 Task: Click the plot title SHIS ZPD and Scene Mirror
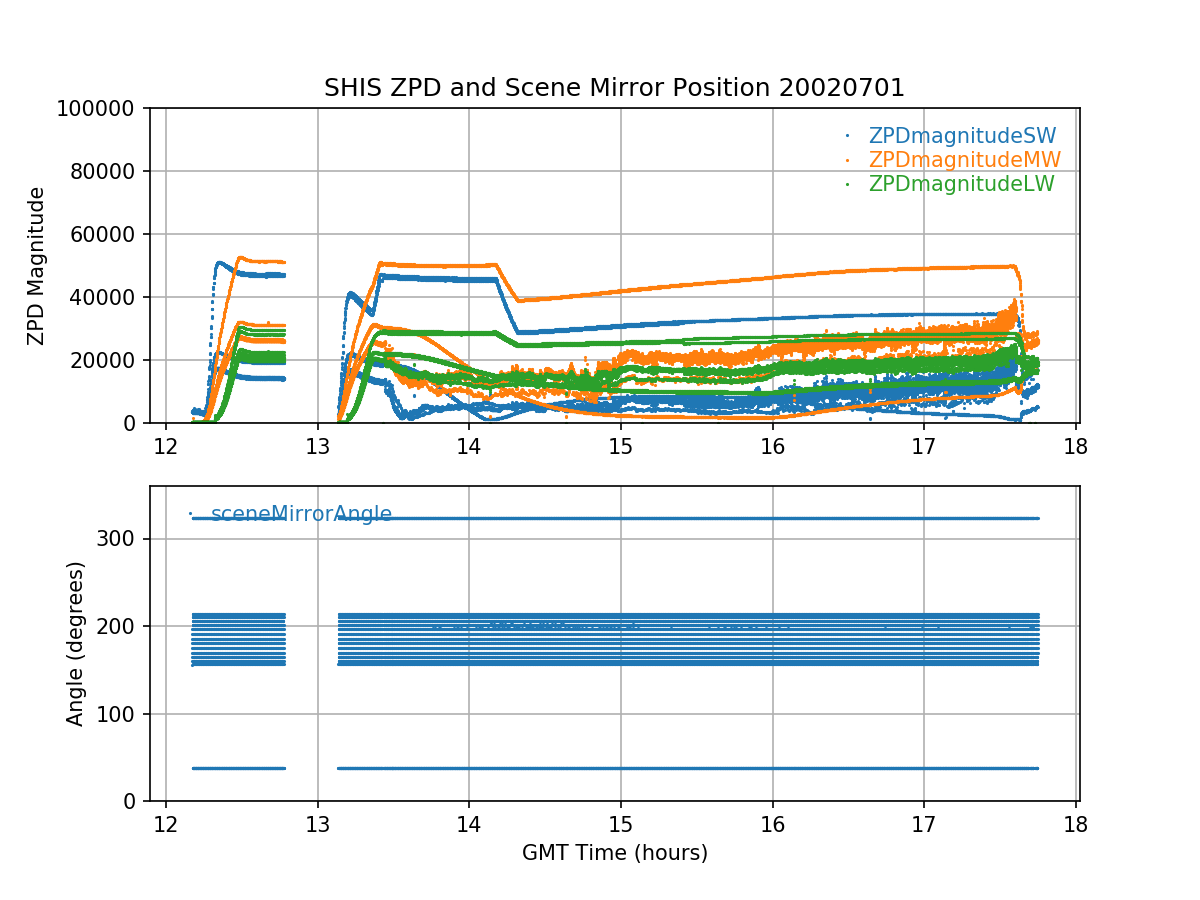tap(614, 88)
